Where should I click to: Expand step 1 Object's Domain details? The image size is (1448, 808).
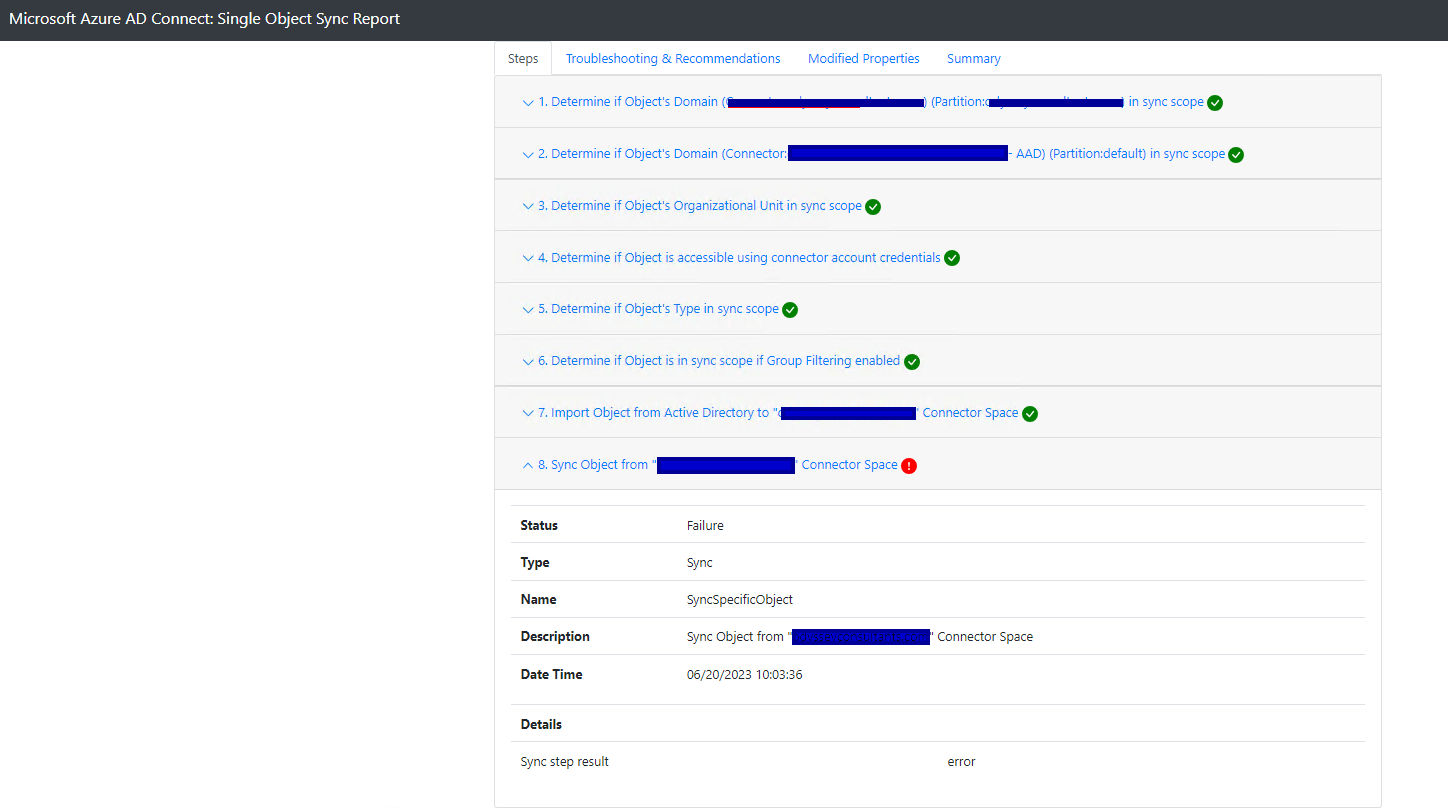527,101
